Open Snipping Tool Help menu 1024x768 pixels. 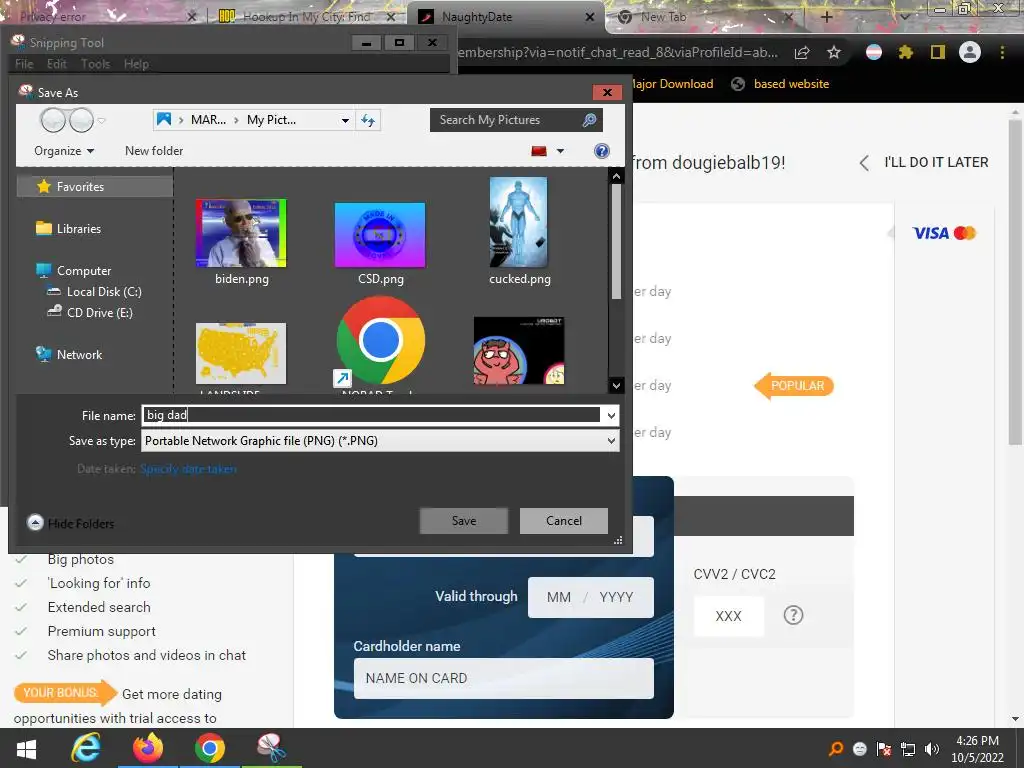click(x=136, y=64)
